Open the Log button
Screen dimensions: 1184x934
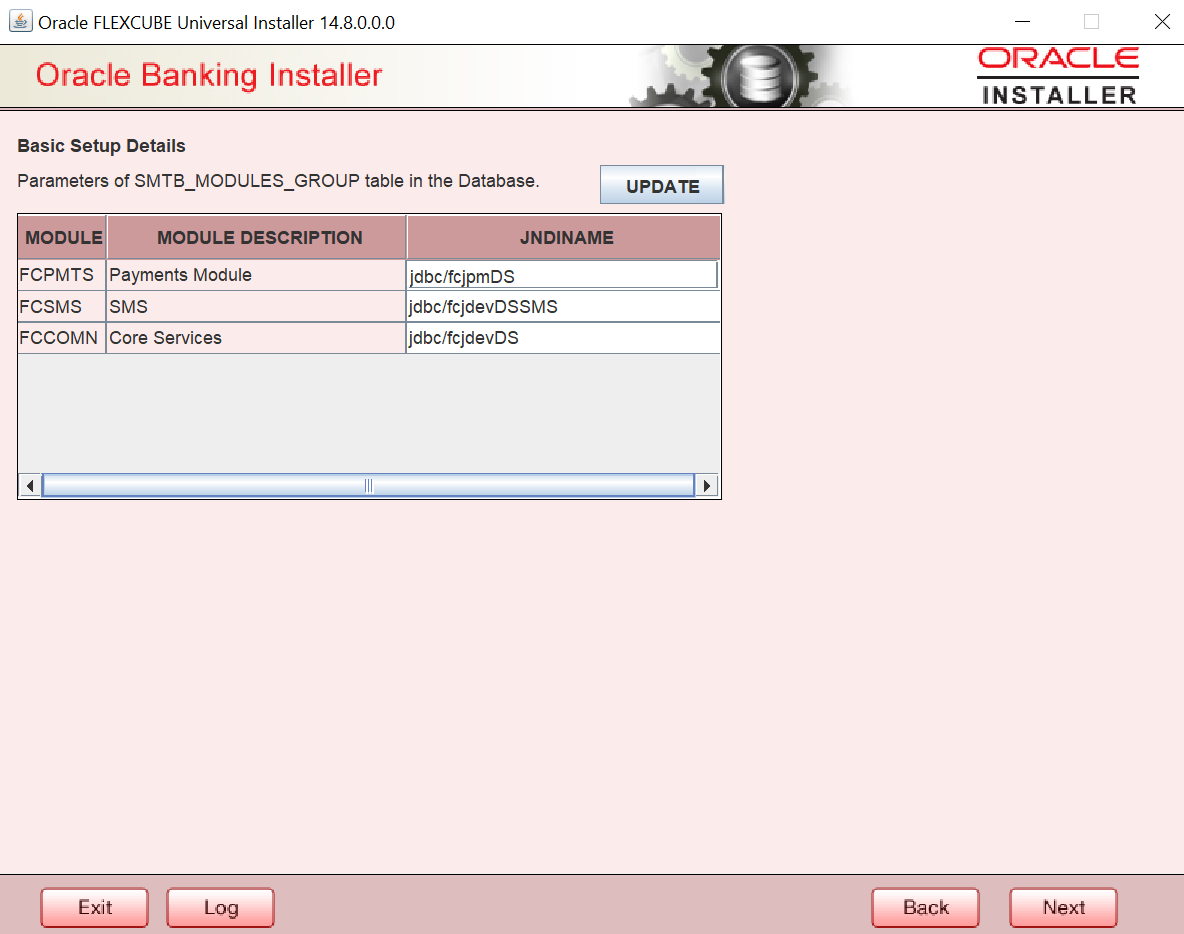click(x=220, y=907)
